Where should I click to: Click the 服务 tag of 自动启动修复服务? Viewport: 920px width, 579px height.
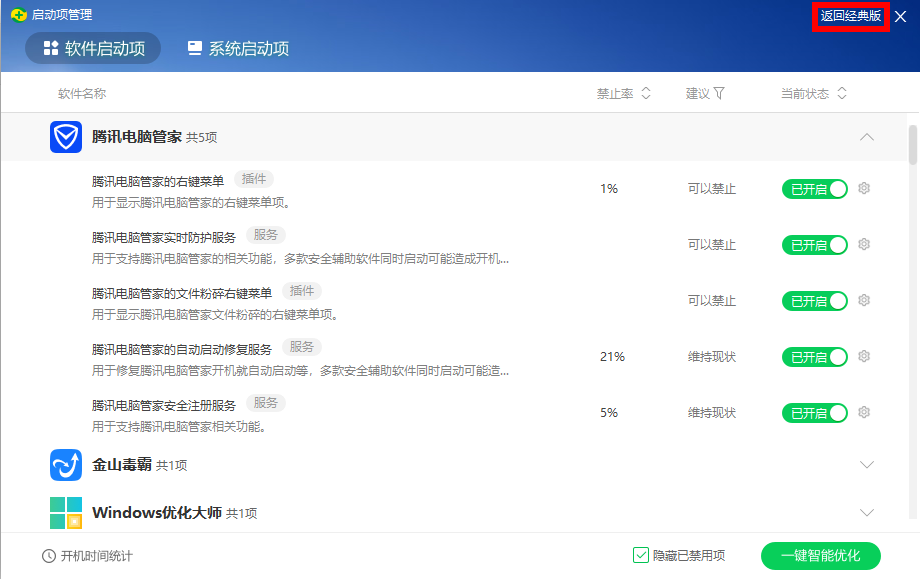pyautogui.click(x=302, y=347)
